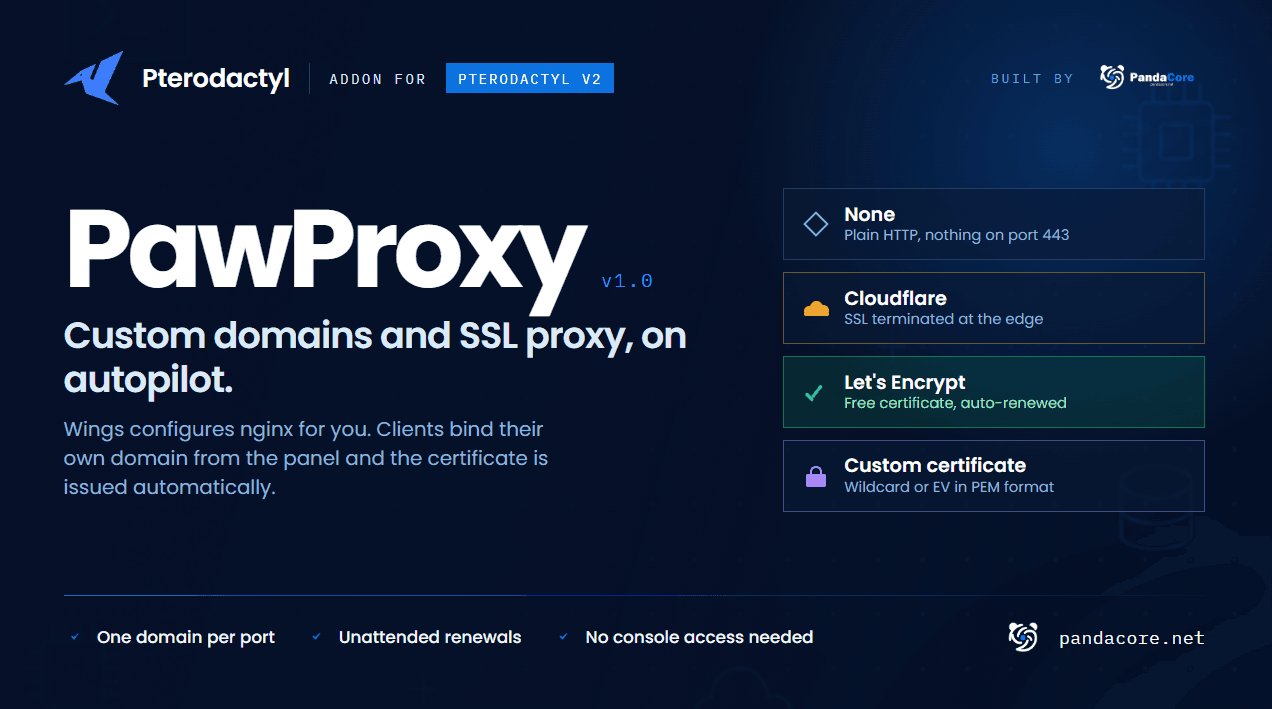
Task: Click the PandaCore logo in header
Action: coord(1147,78)
